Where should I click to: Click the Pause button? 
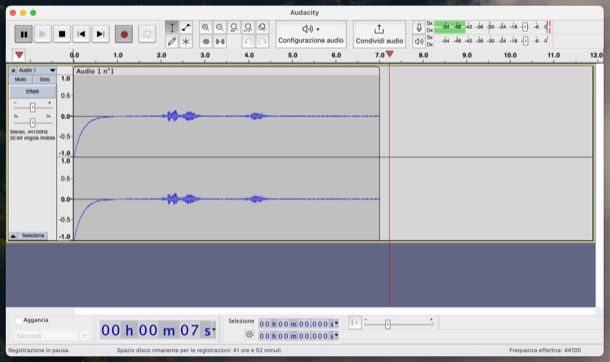23,34
